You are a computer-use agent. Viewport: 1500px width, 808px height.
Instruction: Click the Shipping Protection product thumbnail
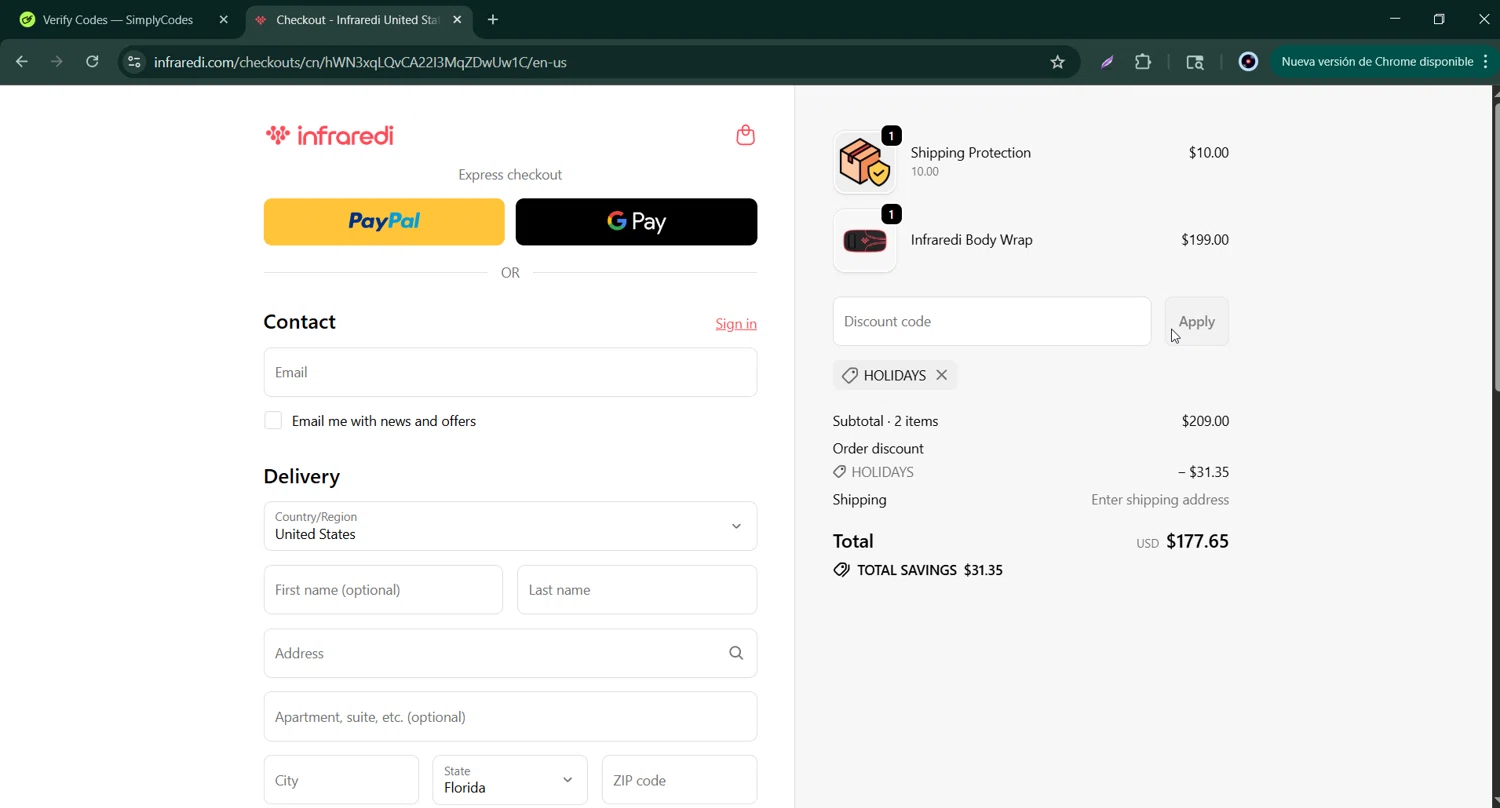865,162
